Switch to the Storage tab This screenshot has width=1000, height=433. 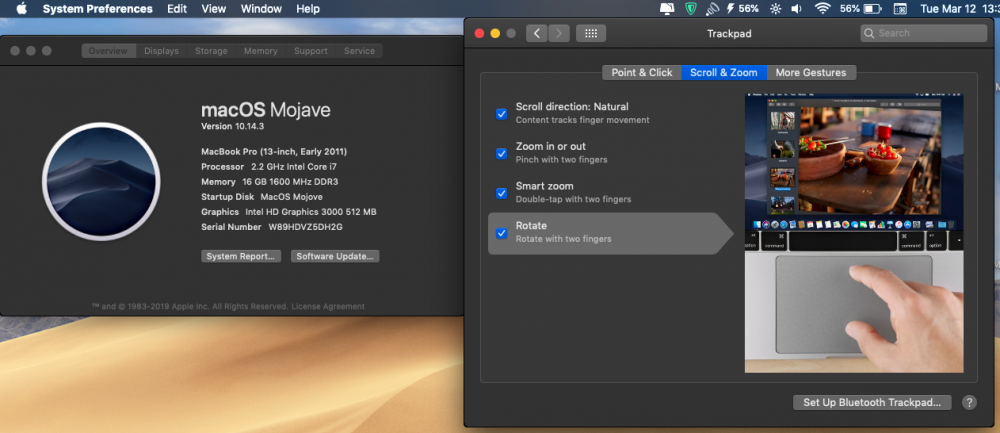(x=211, y=51)
